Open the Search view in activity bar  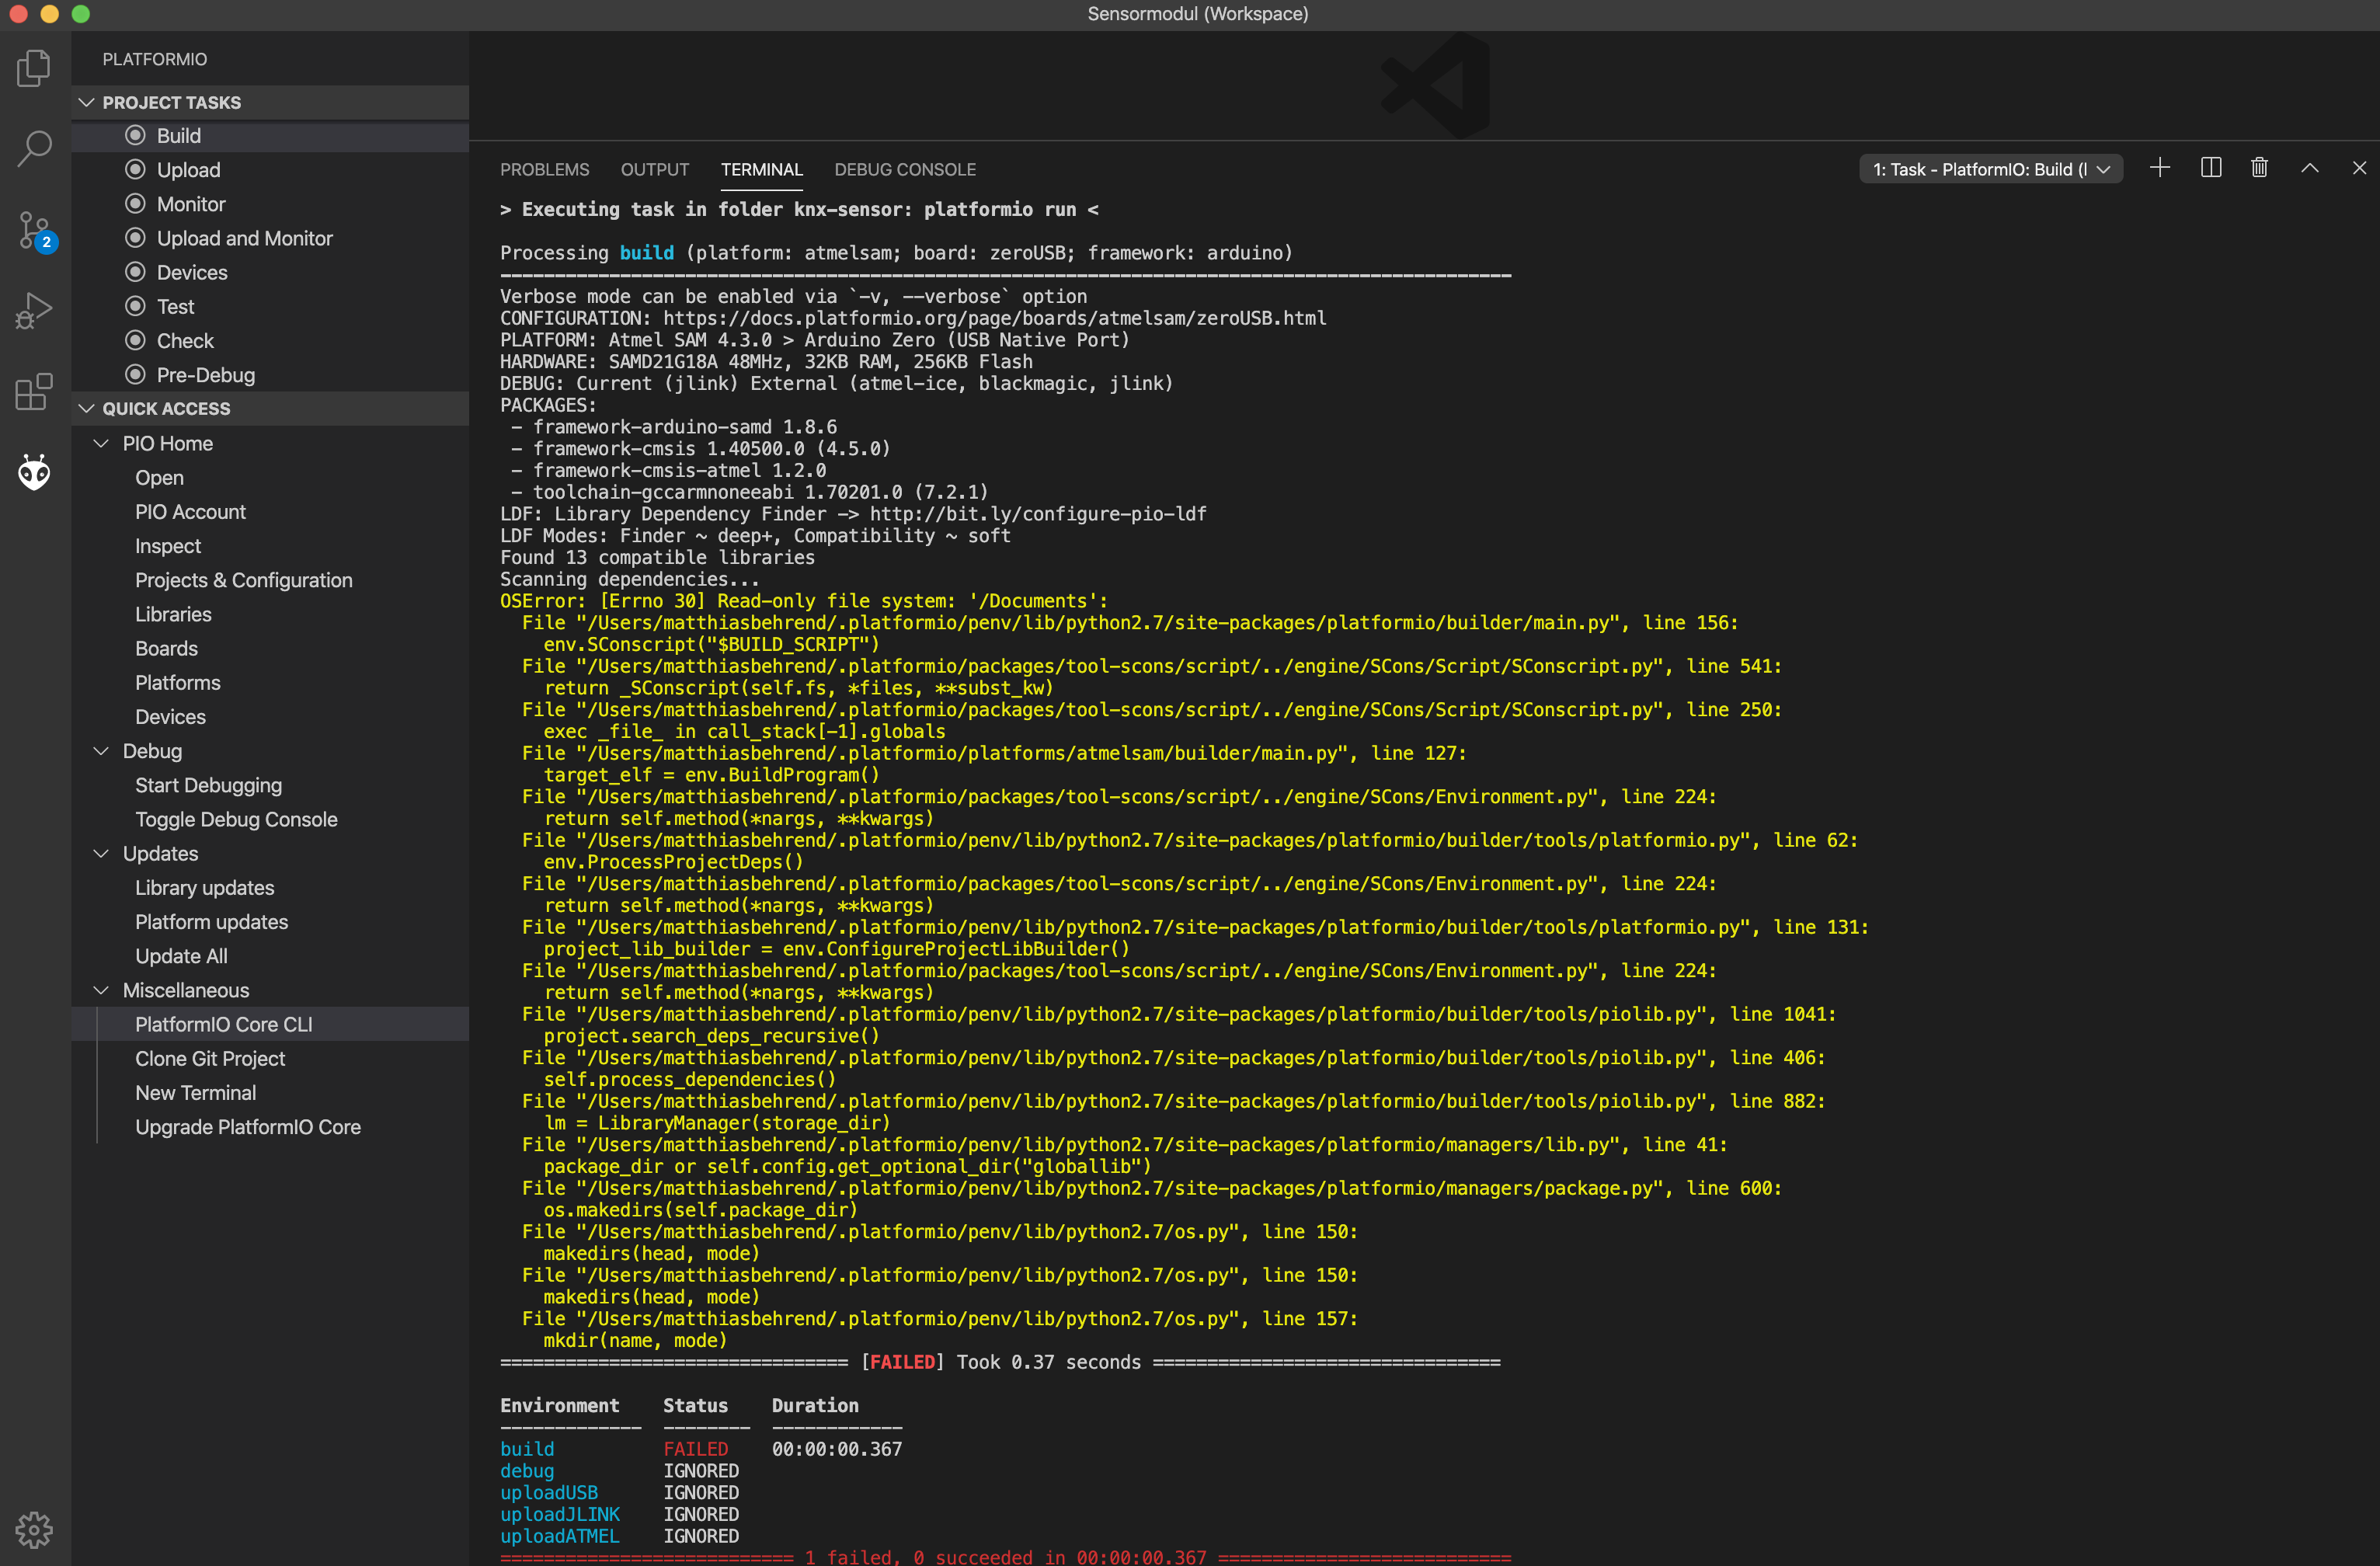click(x=34, y=149)
